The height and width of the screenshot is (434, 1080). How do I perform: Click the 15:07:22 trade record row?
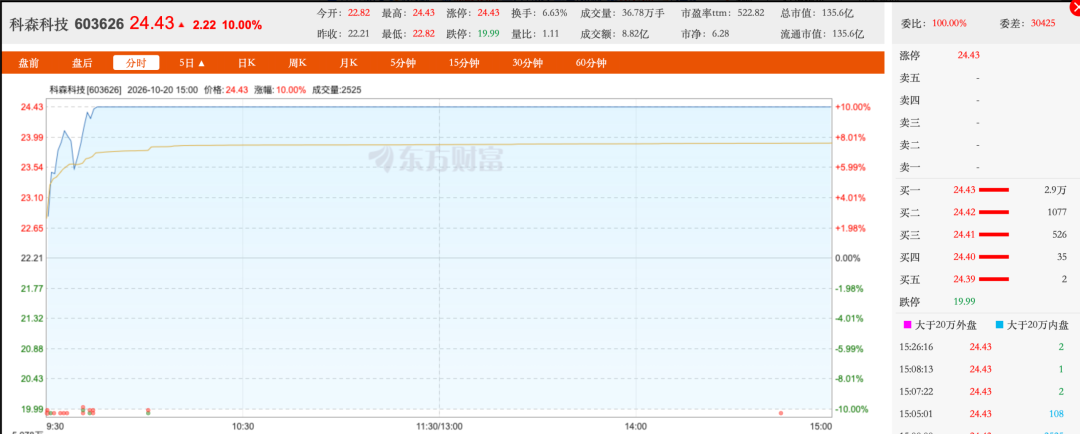click(x=984, y=391)
